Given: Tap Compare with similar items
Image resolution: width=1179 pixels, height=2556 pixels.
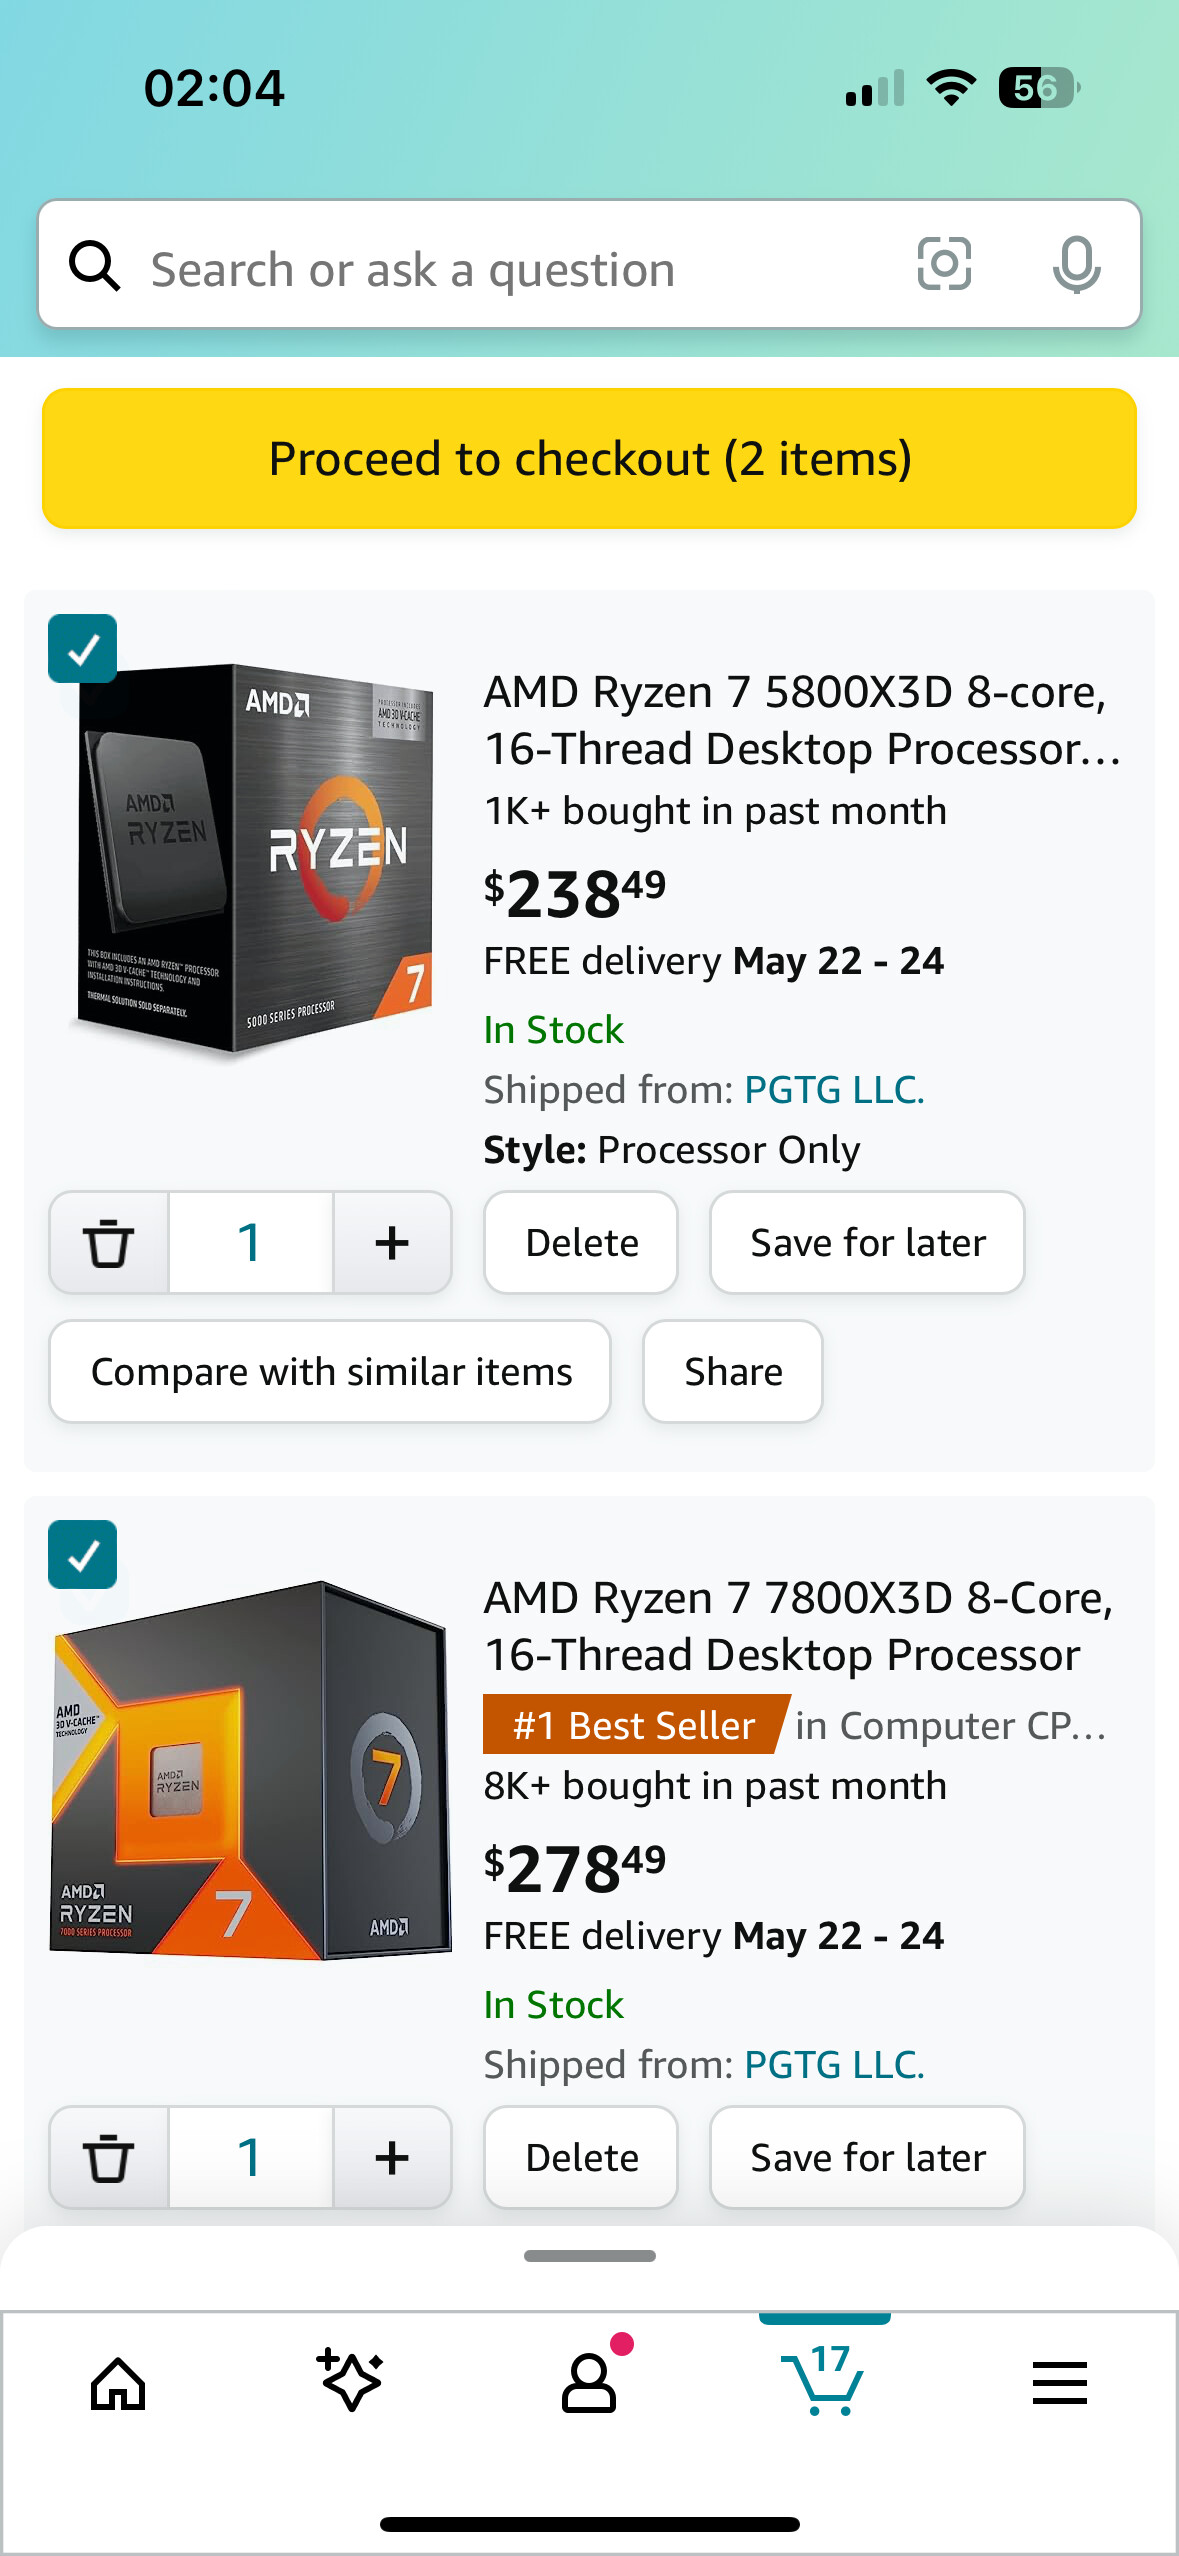Looking at the screenshot, I should click(331, 1371).
